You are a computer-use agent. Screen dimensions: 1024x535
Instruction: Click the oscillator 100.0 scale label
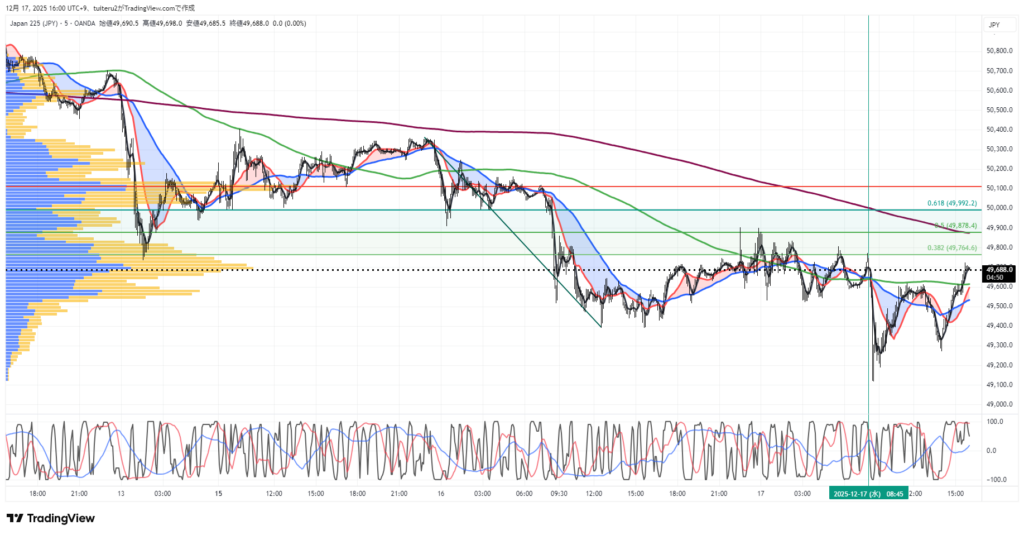click(x=997, y=422)
